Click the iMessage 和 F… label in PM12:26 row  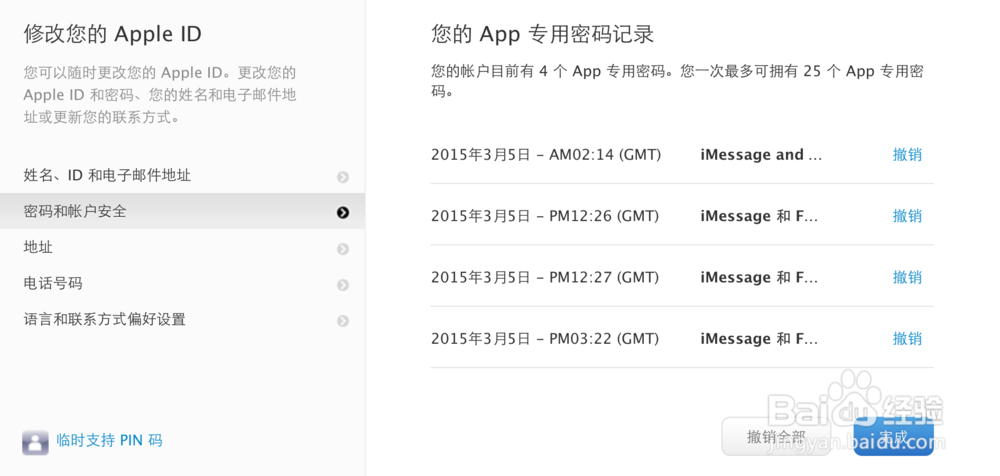coord(759,216)
